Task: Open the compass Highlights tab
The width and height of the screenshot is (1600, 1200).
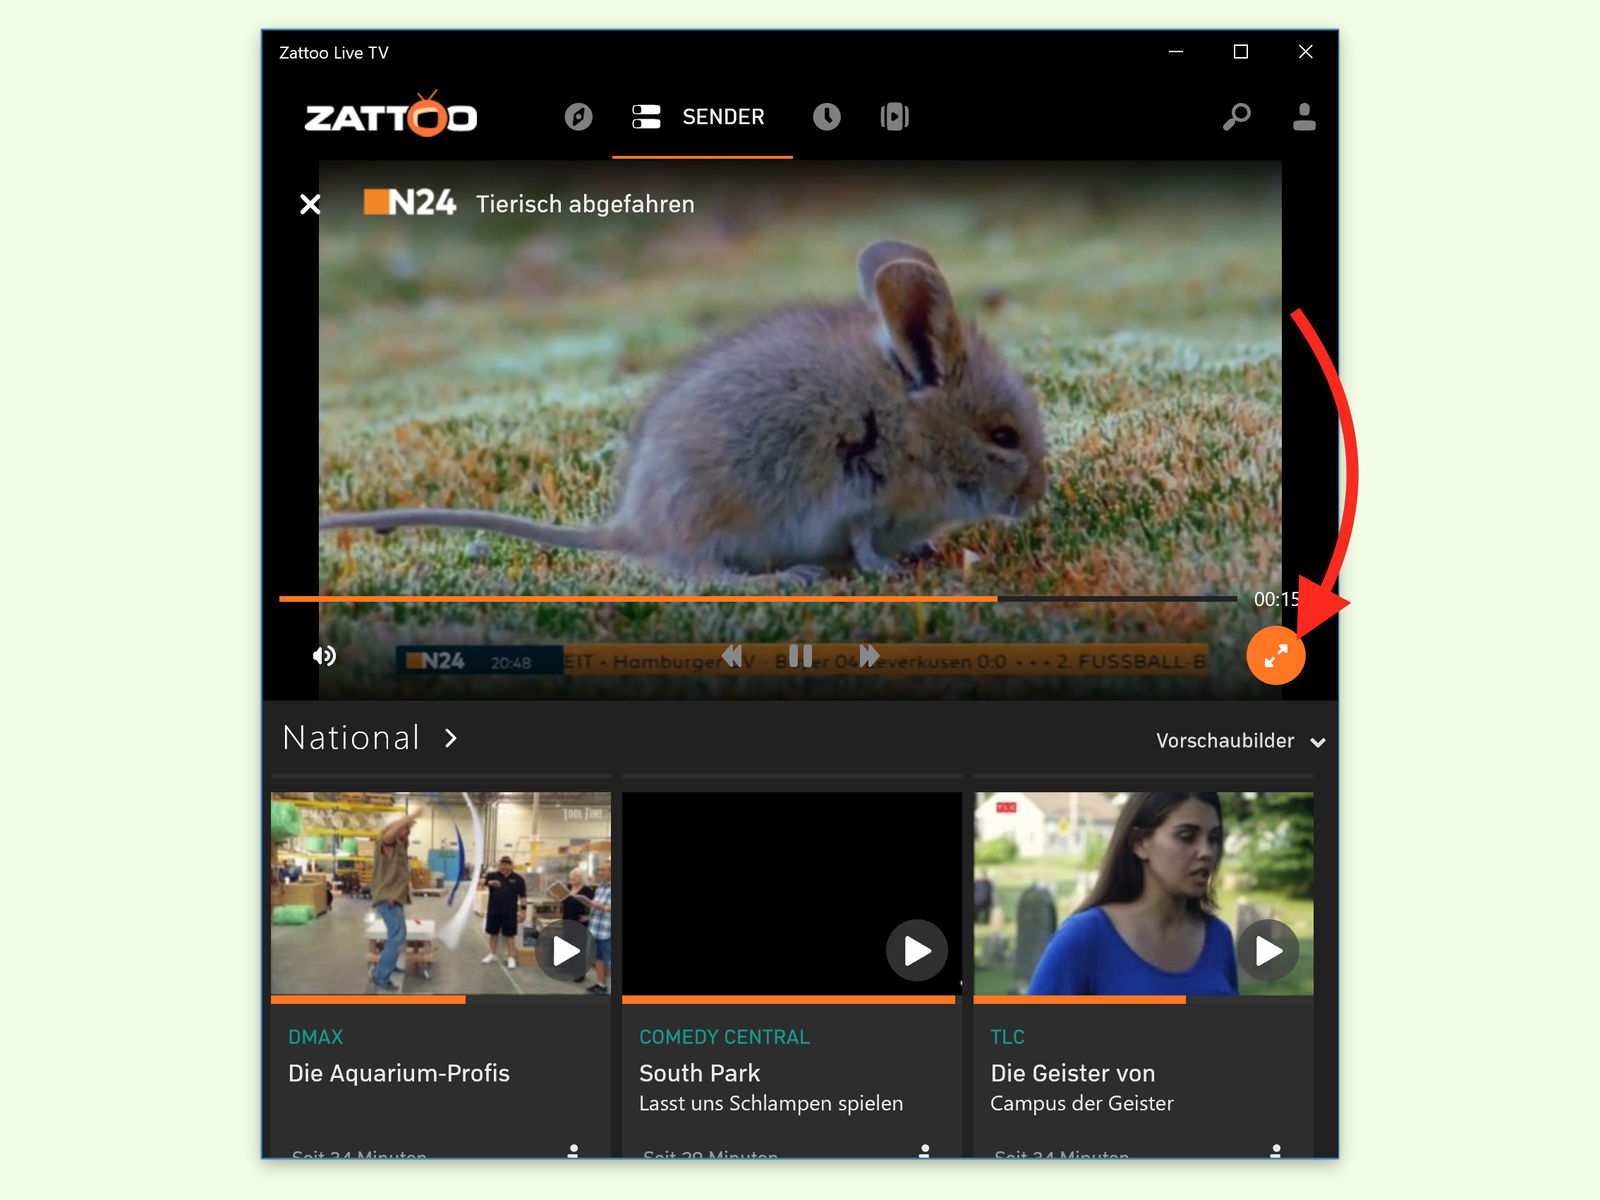Action: 578,117
